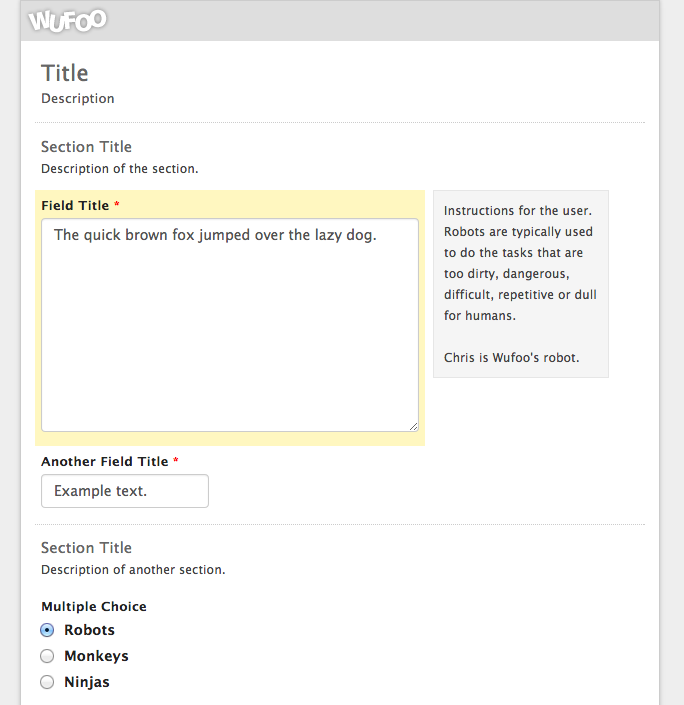Click the Description text under Title
The height and width of the screenshot is (705, 684).
pos(78,99)
